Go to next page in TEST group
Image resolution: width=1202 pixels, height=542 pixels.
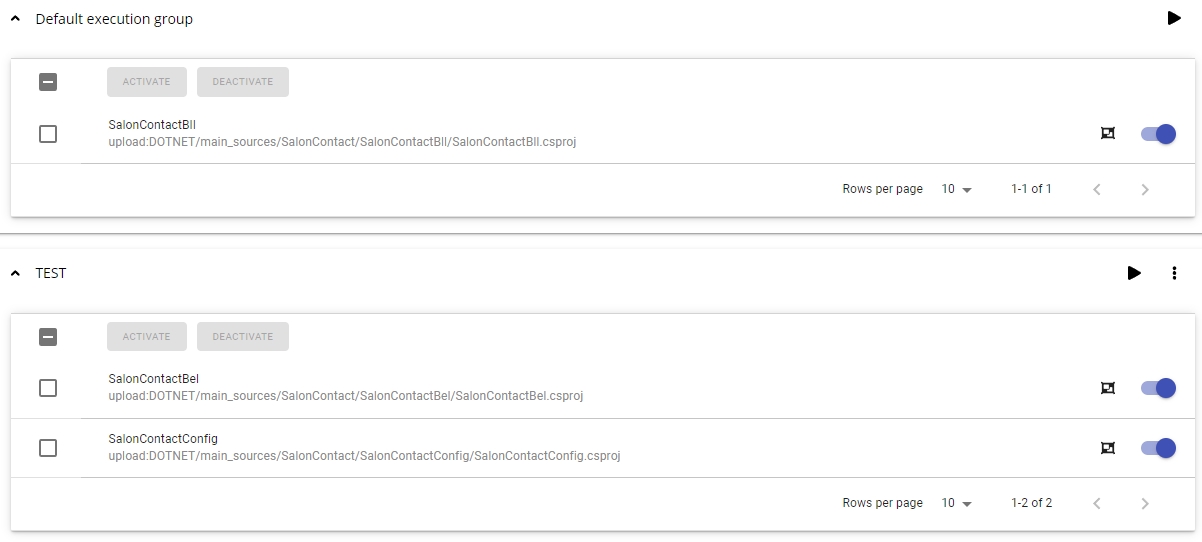point(1145,503)
